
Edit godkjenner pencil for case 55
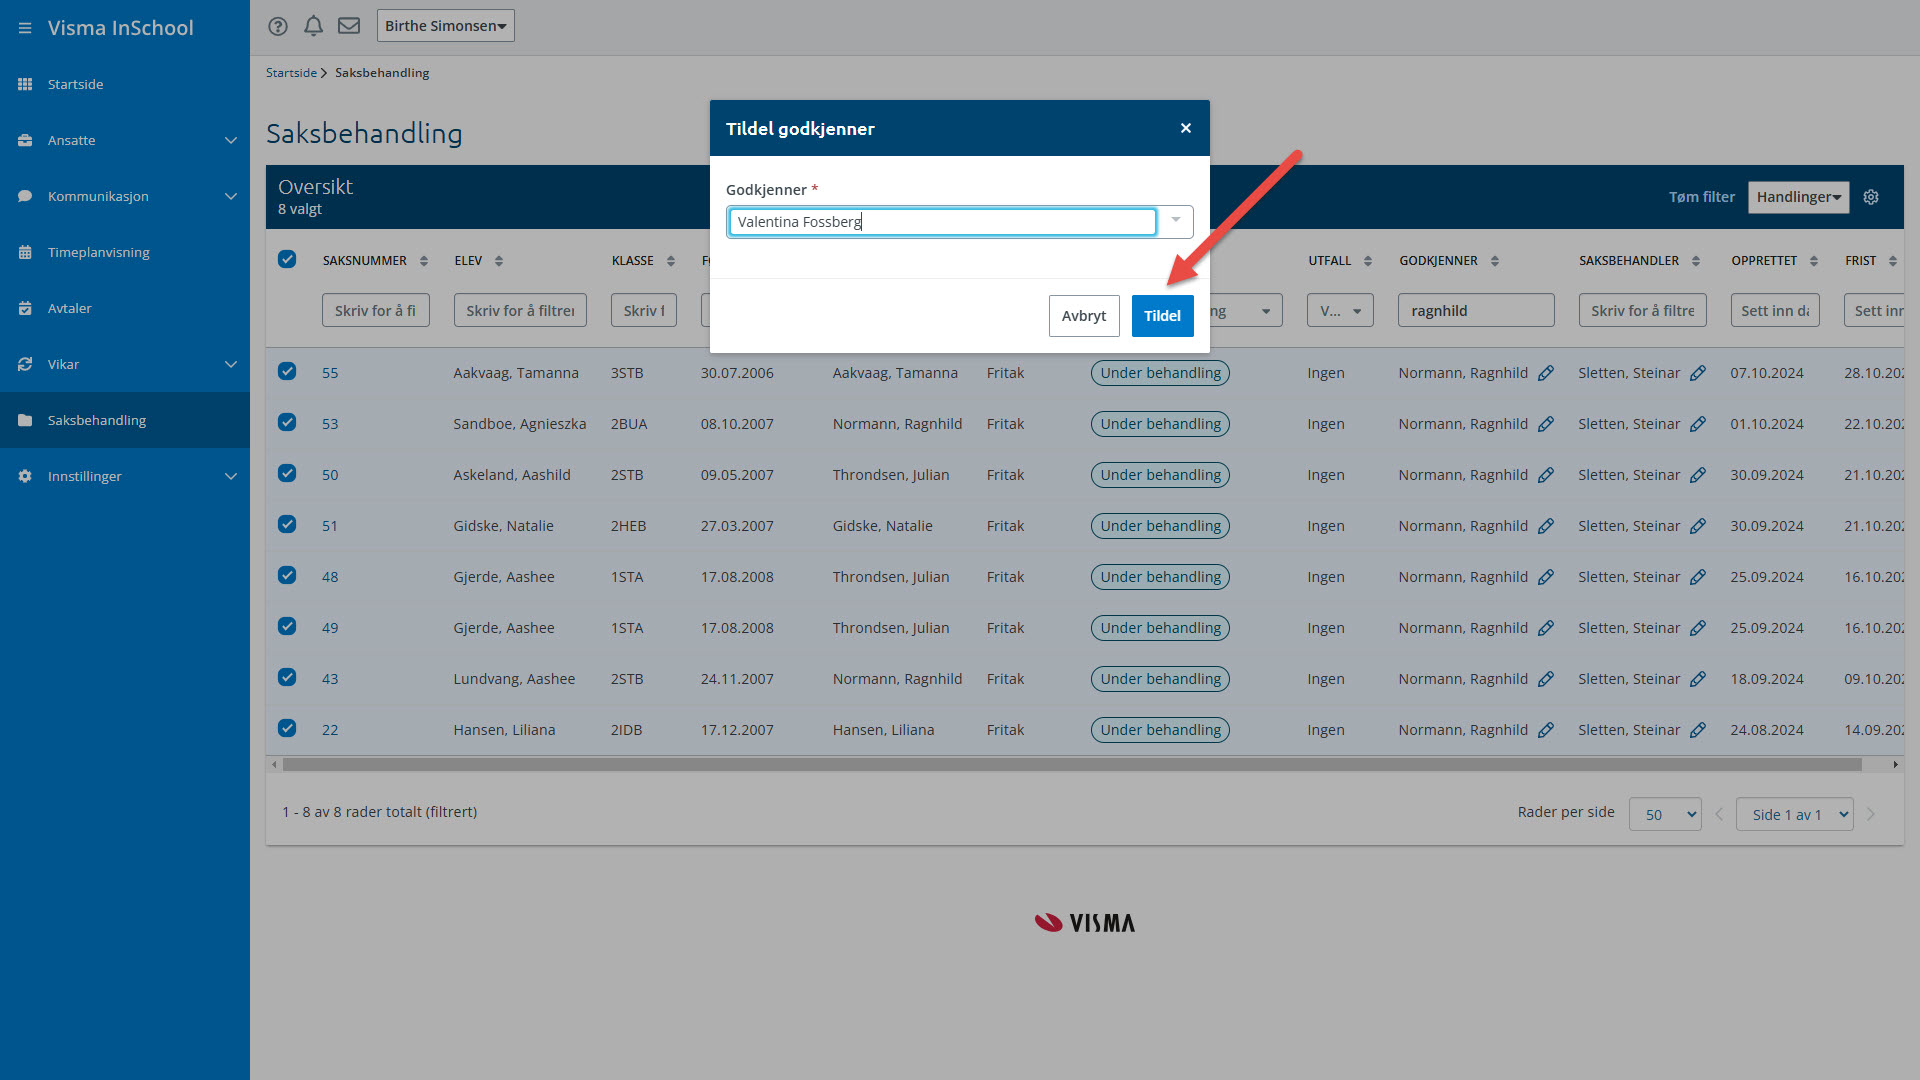[x=1546, y=373]
